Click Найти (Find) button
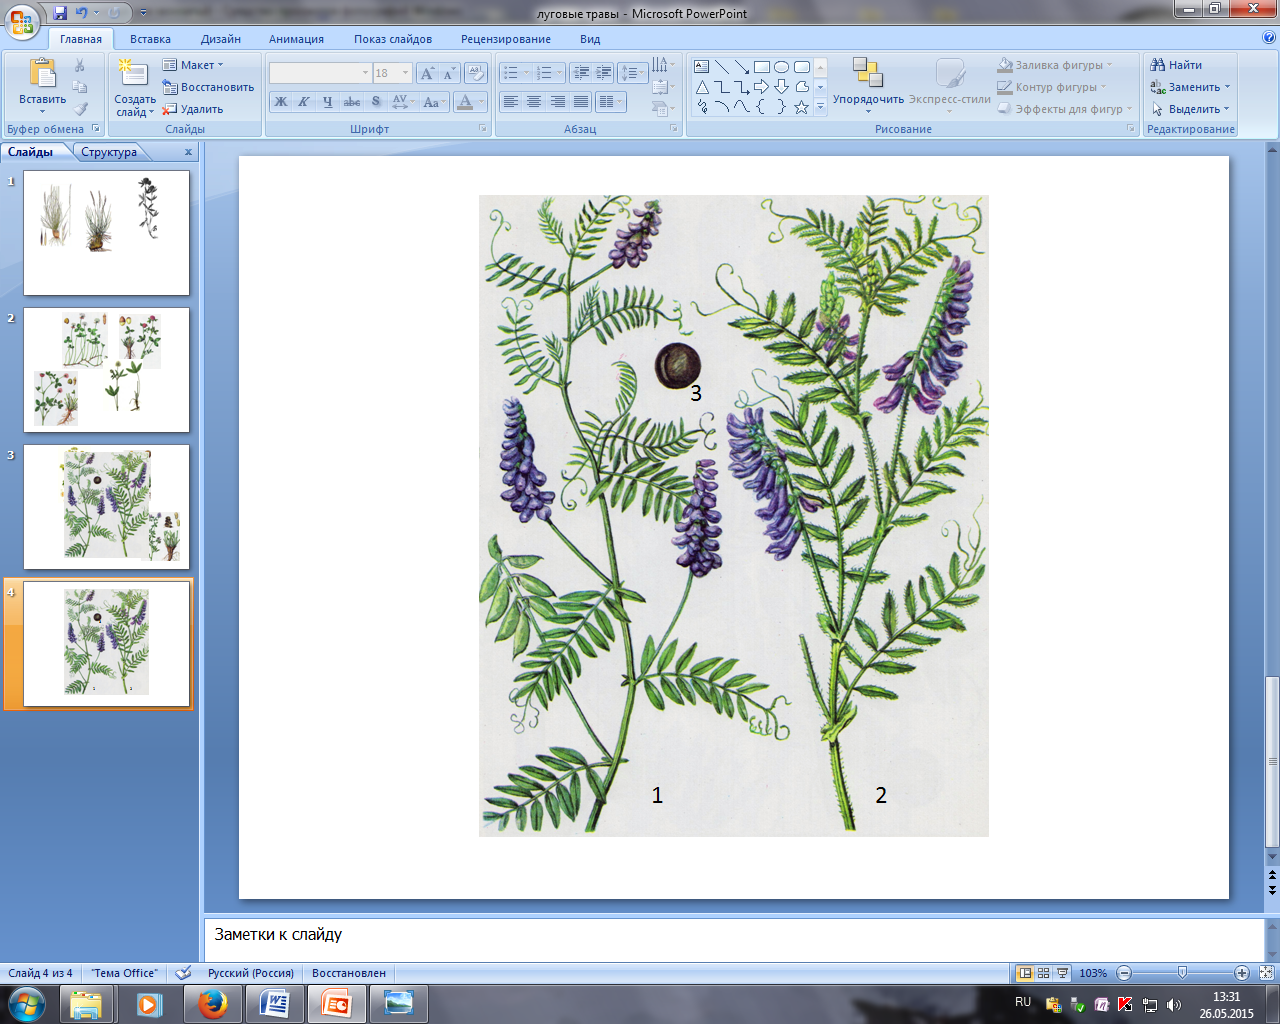This screenshot has width=1280, height=1024. tap(1177, 65)
